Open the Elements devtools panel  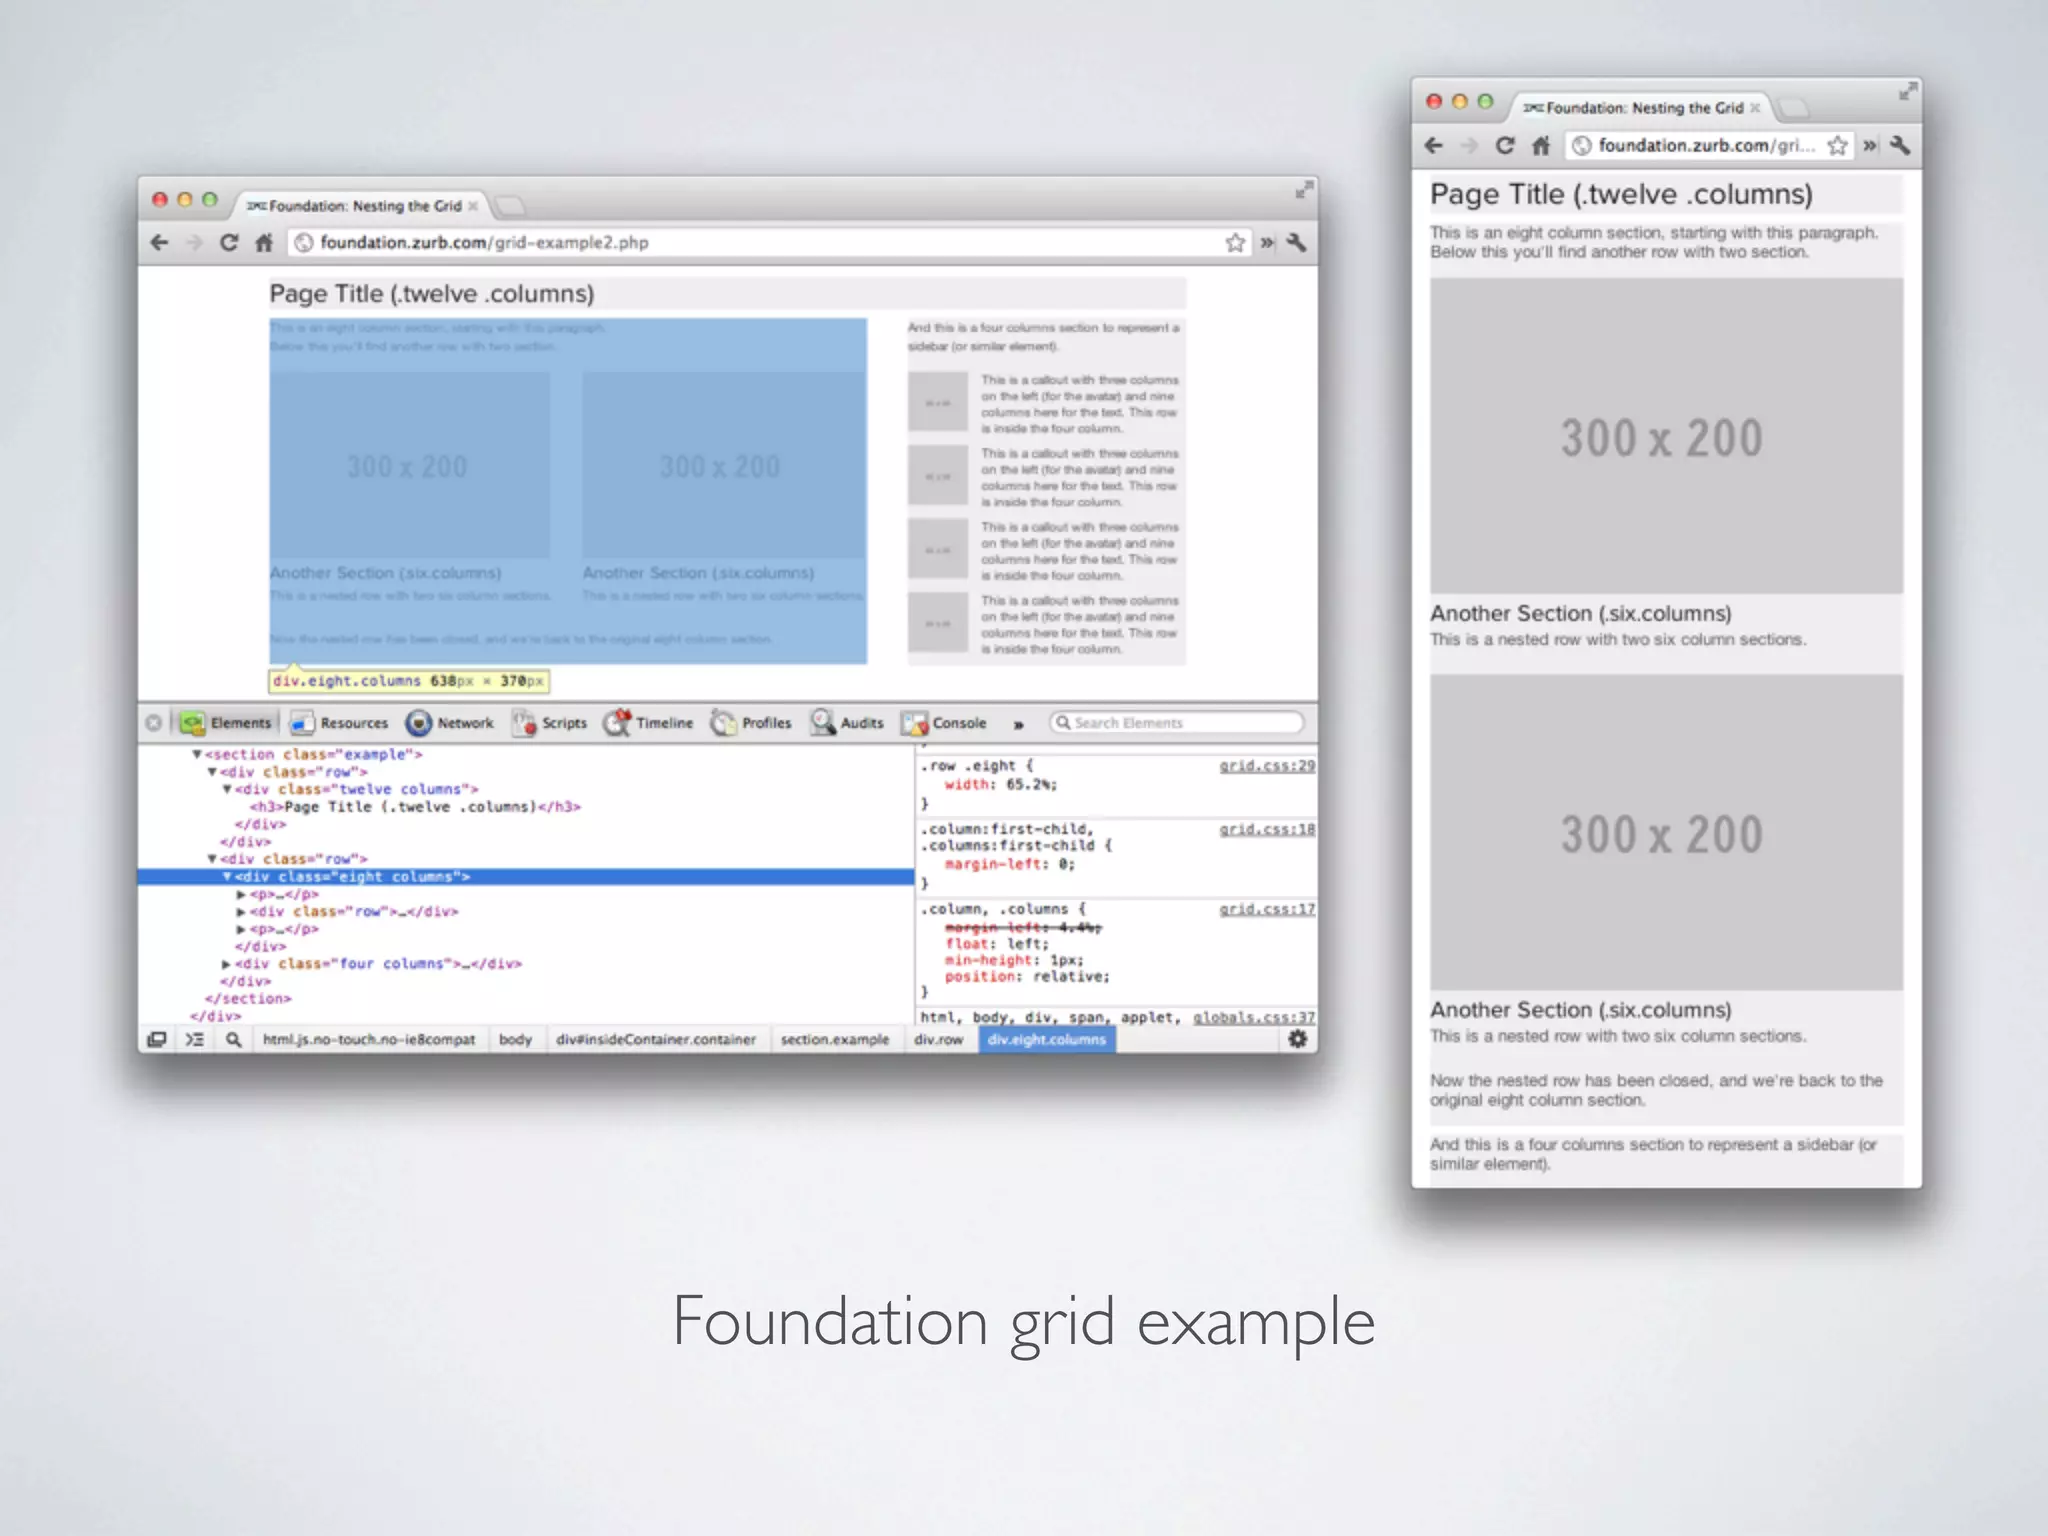pos(226,723)
